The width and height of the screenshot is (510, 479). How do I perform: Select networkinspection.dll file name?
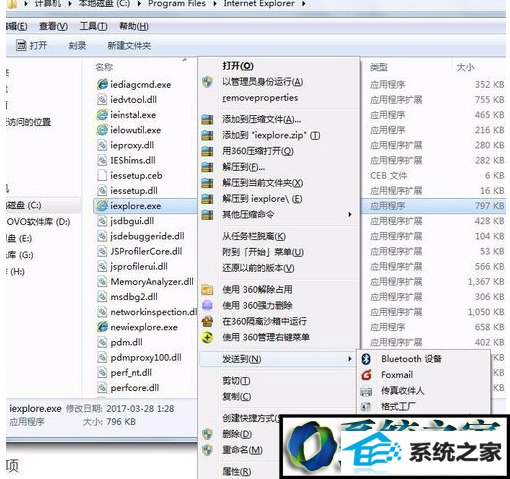(x=154, y=312)
